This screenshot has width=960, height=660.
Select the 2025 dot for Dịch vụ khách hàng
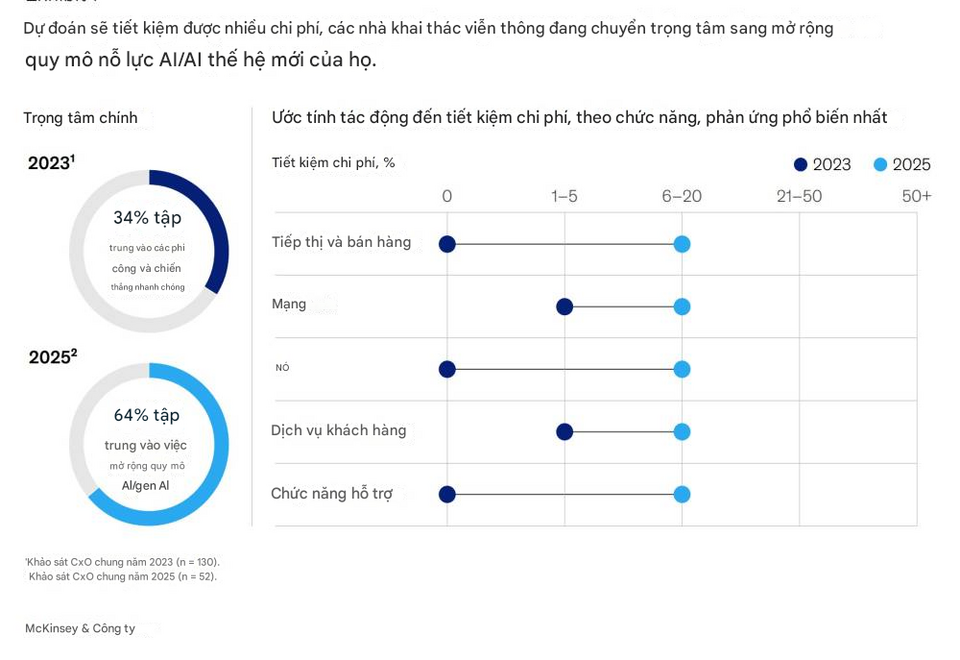coord(682,432)
